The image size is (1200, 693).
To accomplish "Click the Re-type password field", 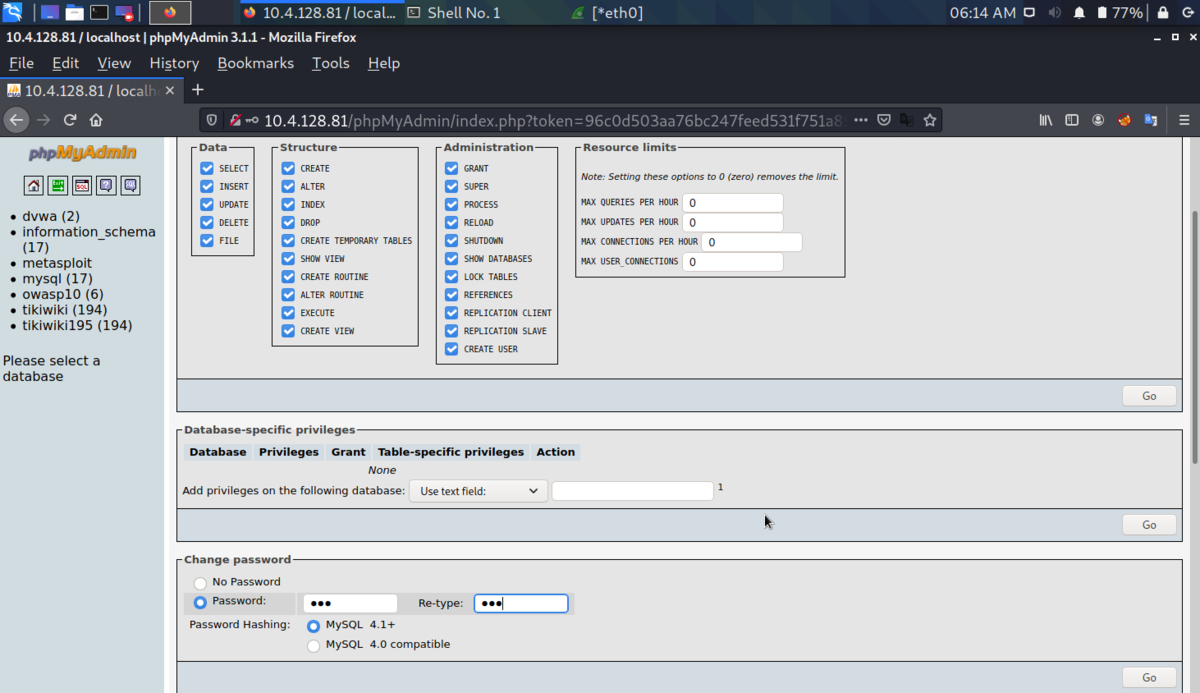I will [x=521, y=604].
